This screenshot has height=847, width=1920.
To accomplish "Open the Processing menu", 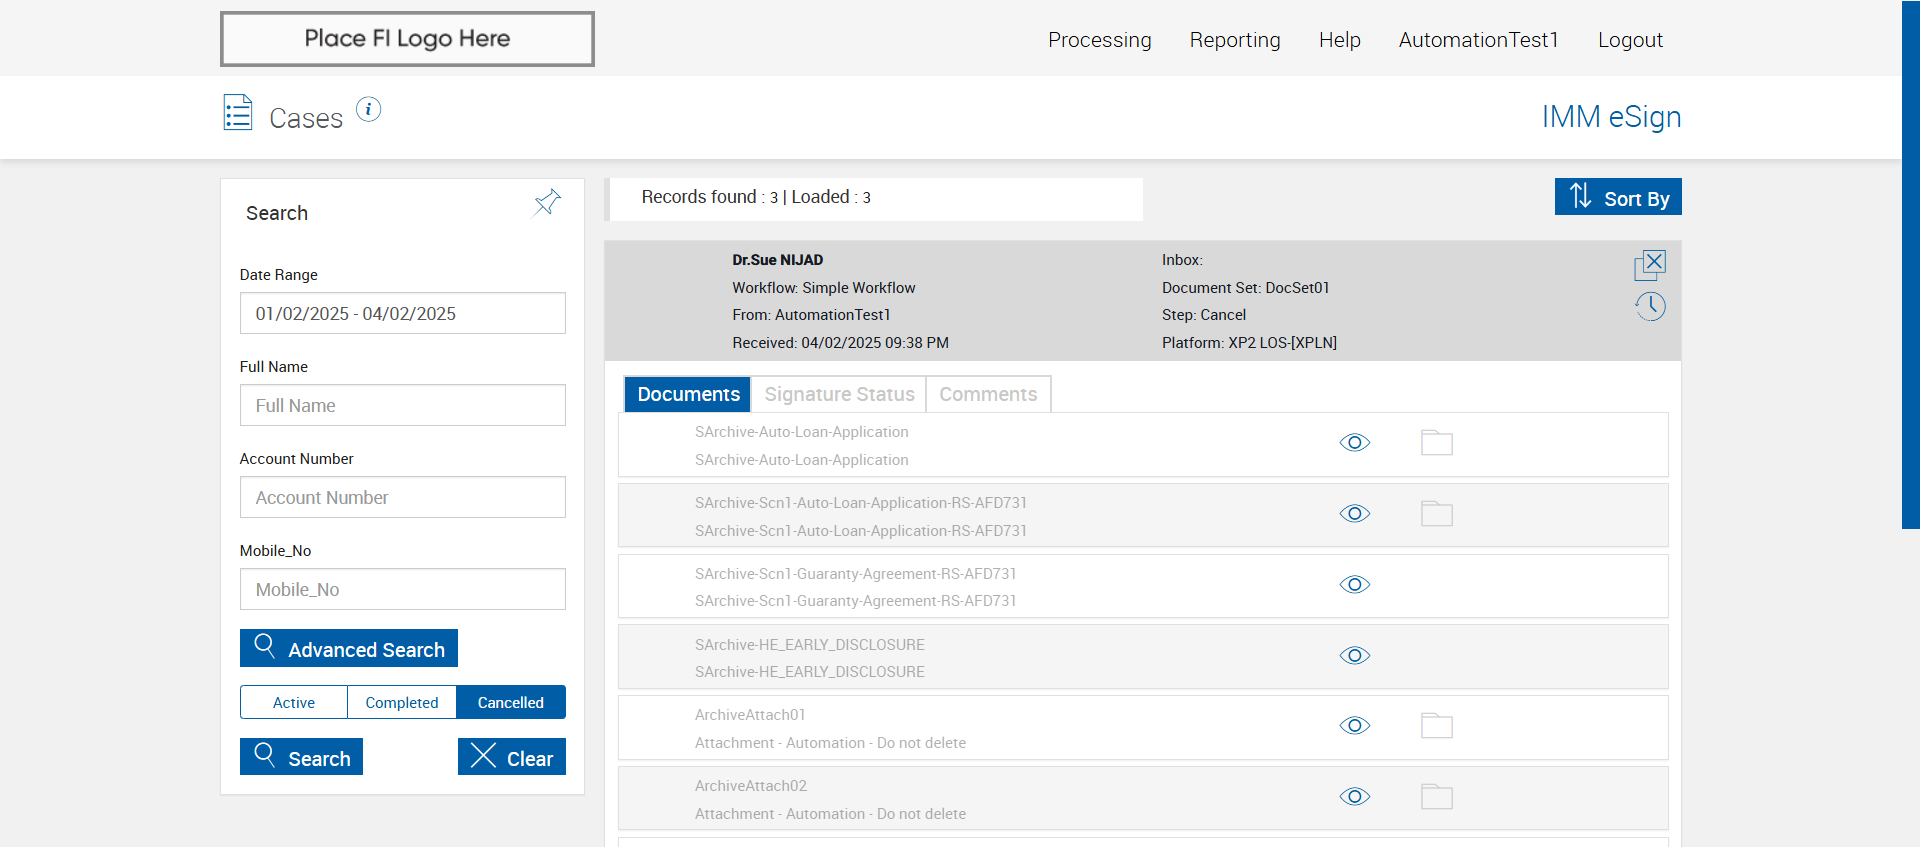I will click(x=1099, y=40).
